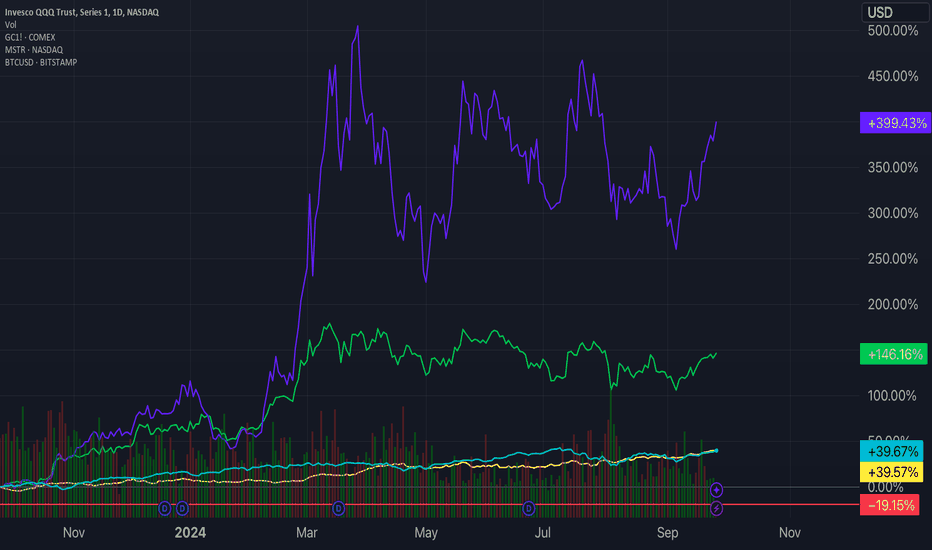Select the Invesco QQQ Trust legend title
The image size is (932, 550).
tap(82, 12)
